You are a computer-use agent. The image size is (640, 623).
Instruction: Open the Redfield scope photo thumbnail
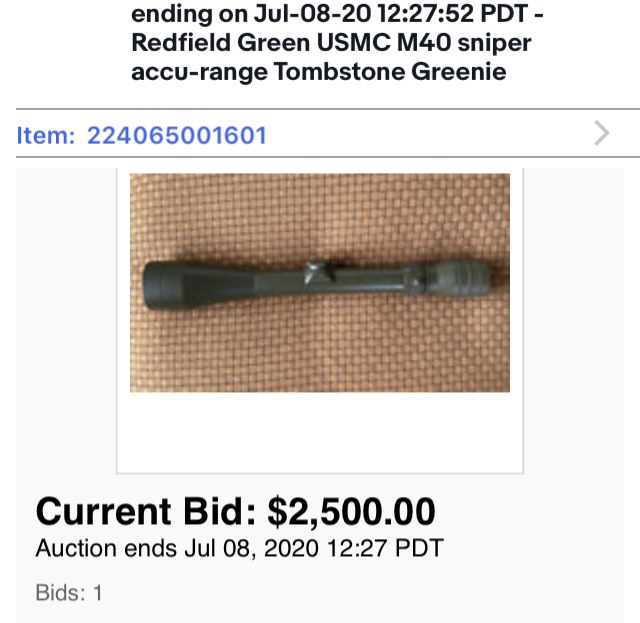(x=320, y=282)
